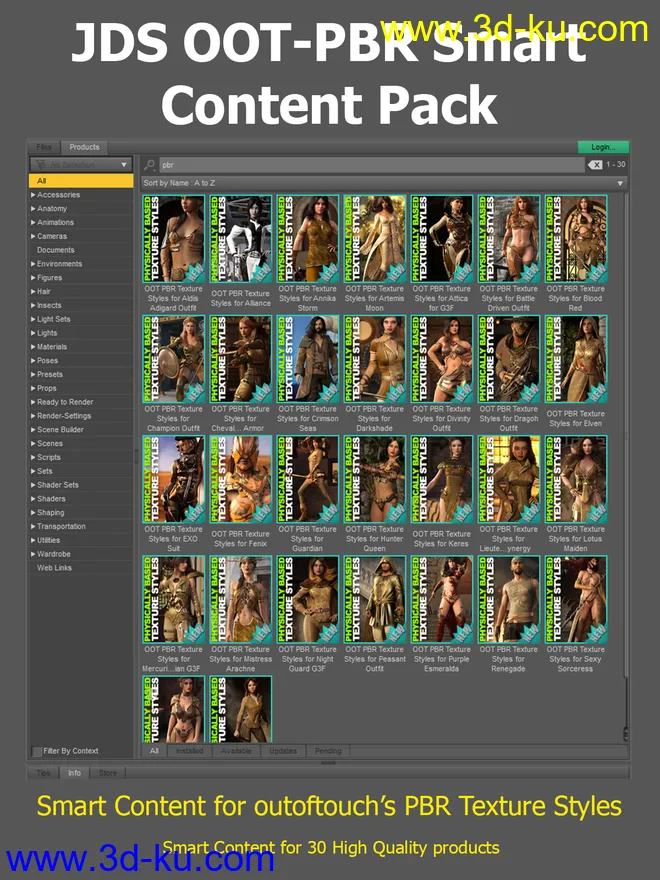Open the Sort by Name dropdown

[383, 183]
